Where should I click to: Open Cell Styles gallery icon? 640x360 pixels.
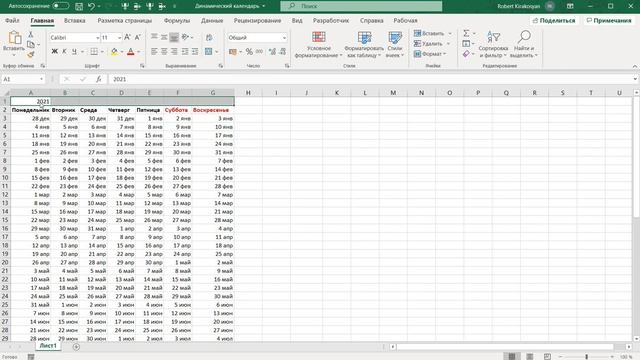(395, 38)
